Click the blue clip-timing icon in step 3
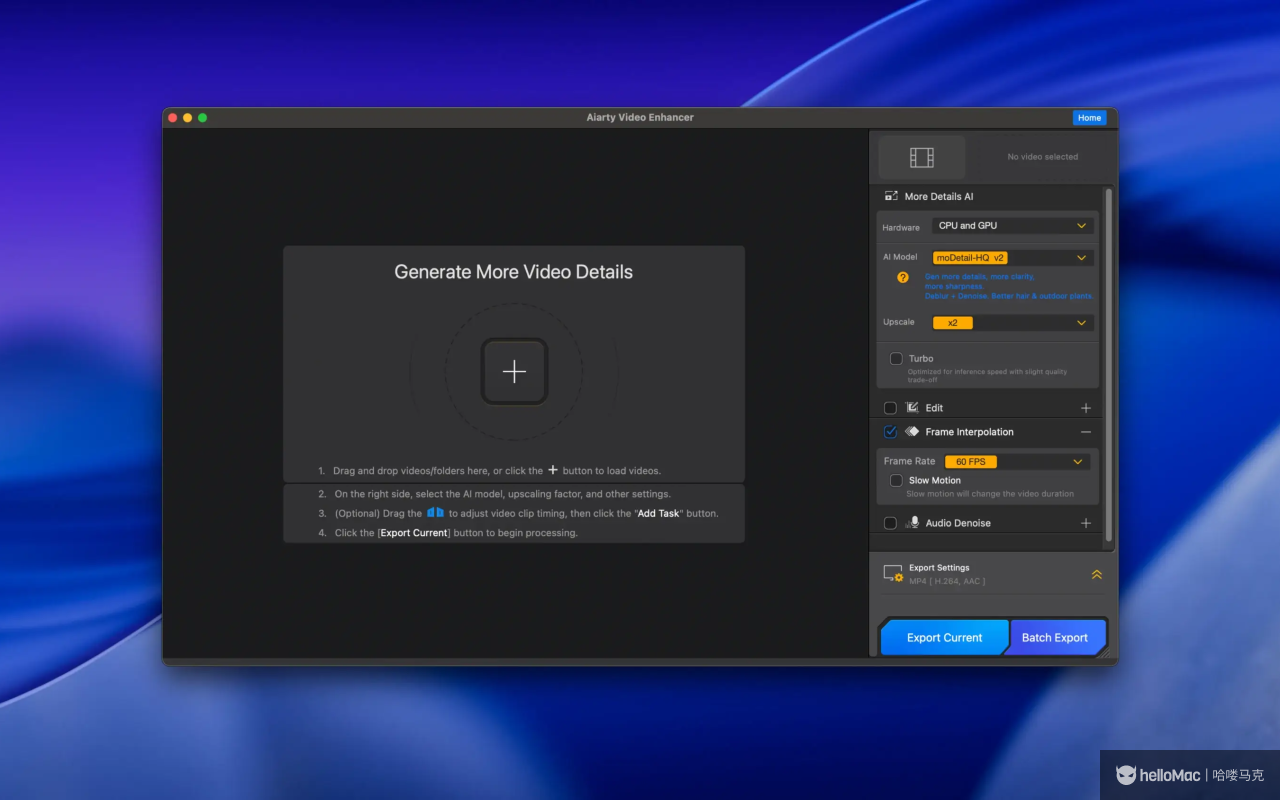 435,512
